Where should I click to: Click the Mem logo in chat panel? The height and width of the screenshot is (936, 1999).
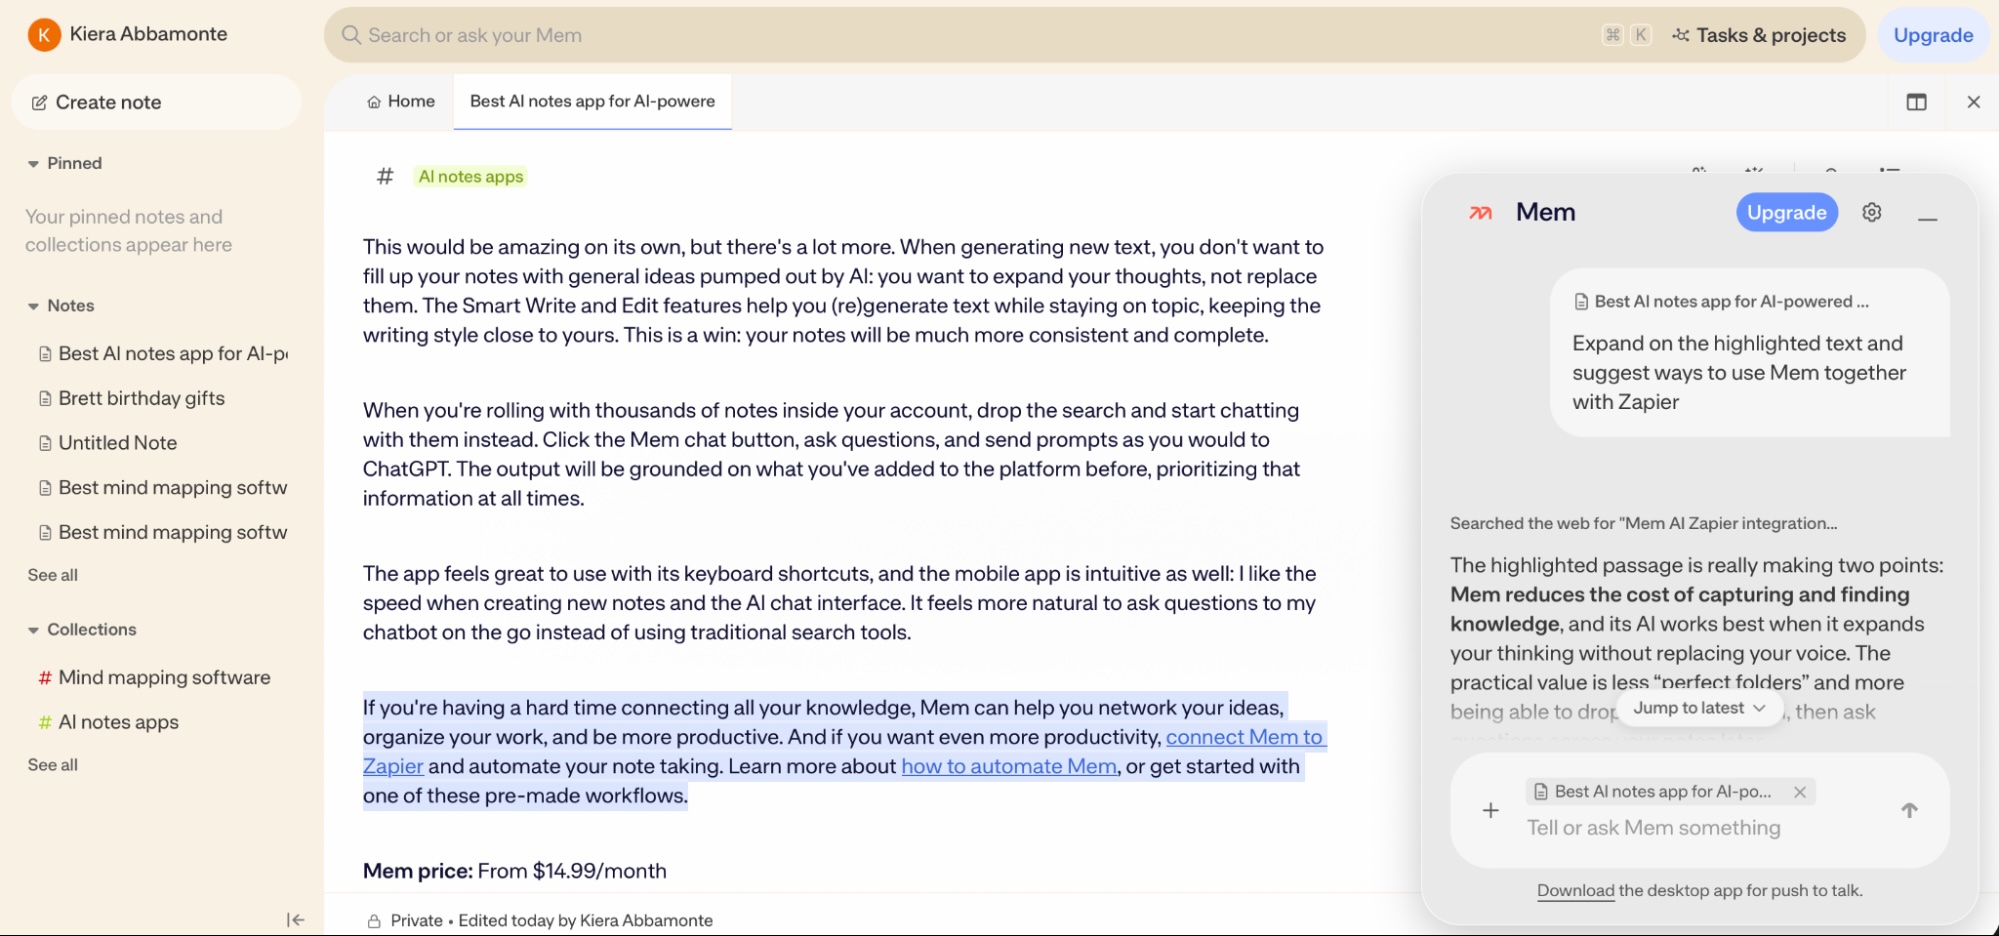[x=1480, y=212]
